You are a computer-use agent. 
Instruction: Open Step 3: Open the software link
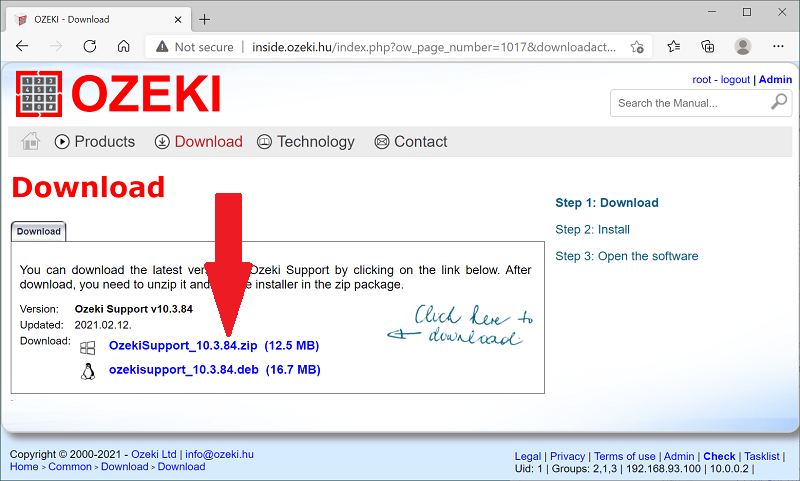pos(627,256)
